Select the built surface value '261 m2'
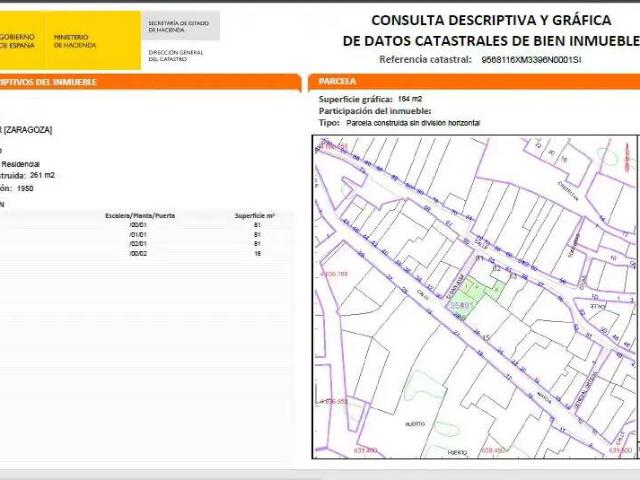Viewport: 640px width, 480px height. (42, 176)
